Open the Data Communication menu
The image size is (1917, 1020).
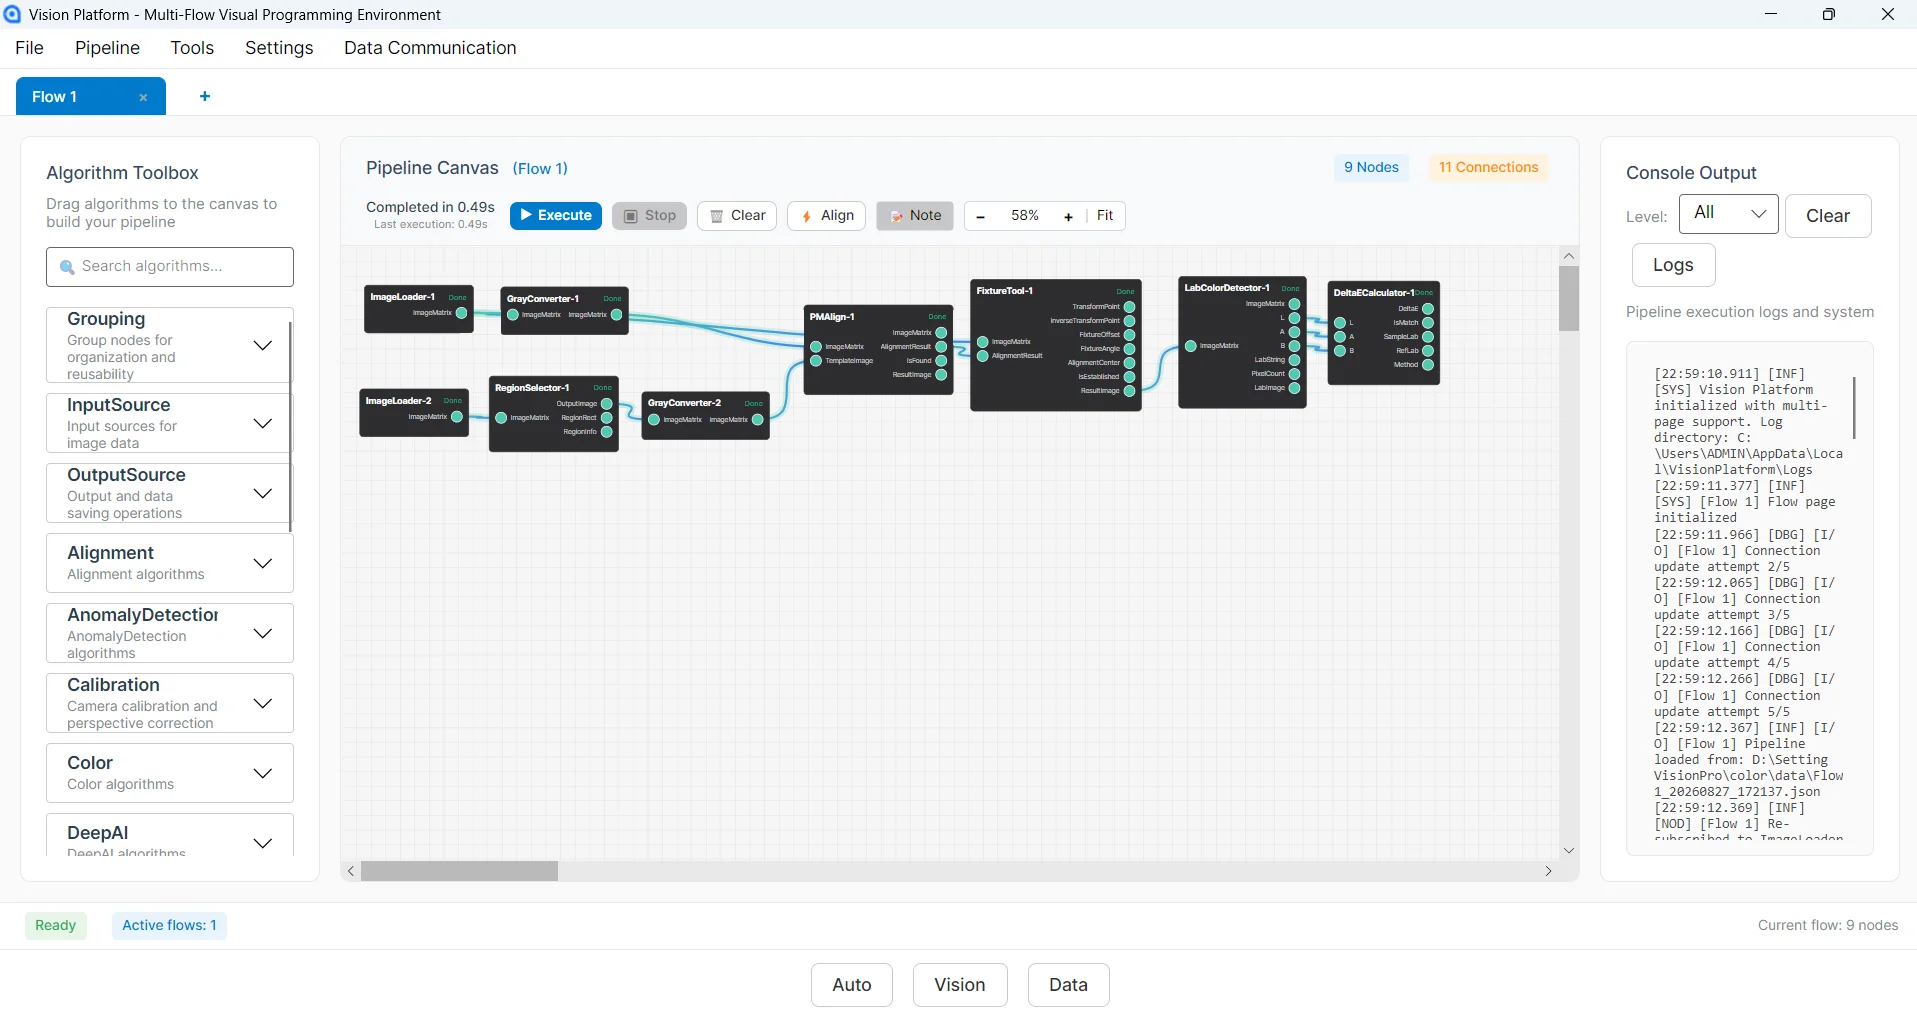pyautogui.click(x=430, y=48)
